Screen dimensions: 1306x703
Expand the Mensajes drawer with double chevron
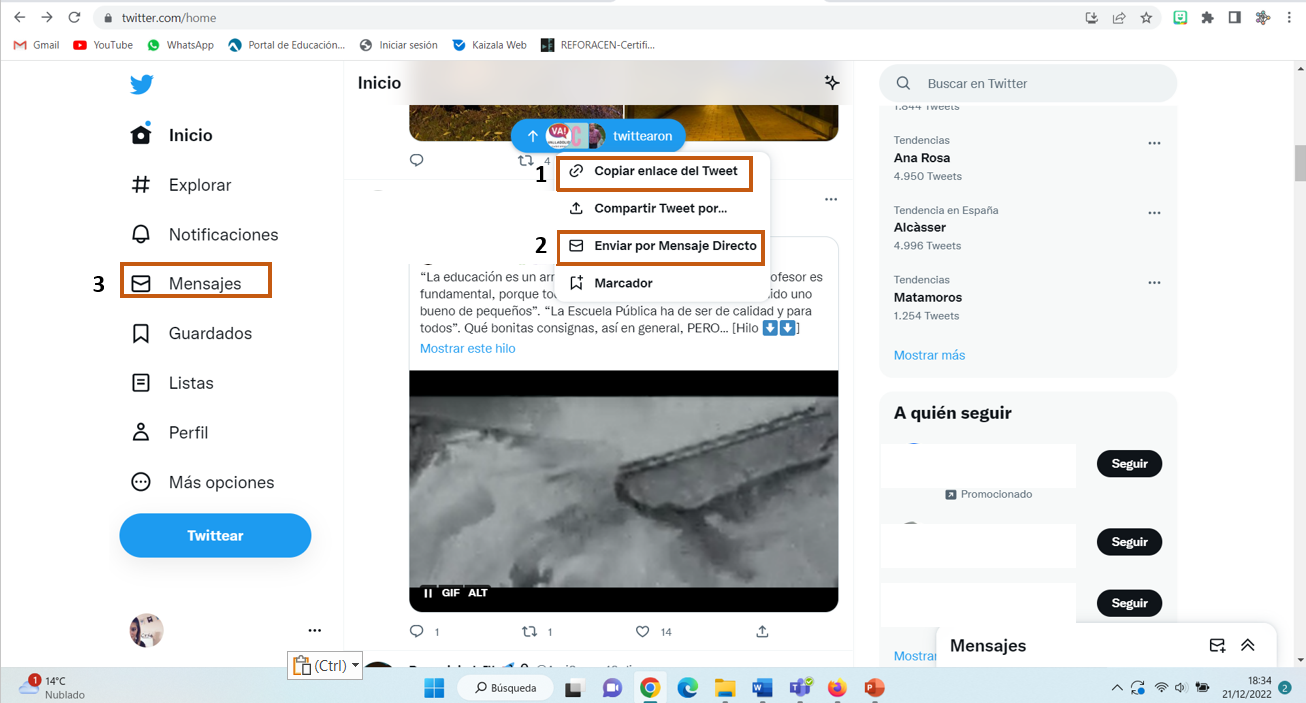(x=1247, y=645)
